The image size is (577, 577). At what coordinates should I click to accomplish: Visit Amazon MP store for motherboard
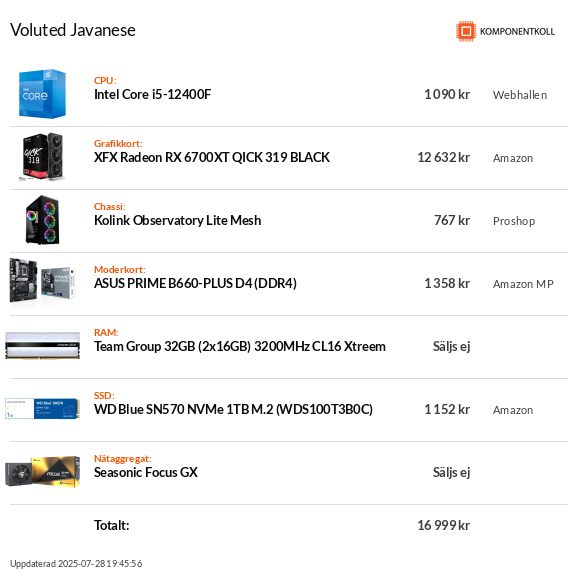click(523, 284)
